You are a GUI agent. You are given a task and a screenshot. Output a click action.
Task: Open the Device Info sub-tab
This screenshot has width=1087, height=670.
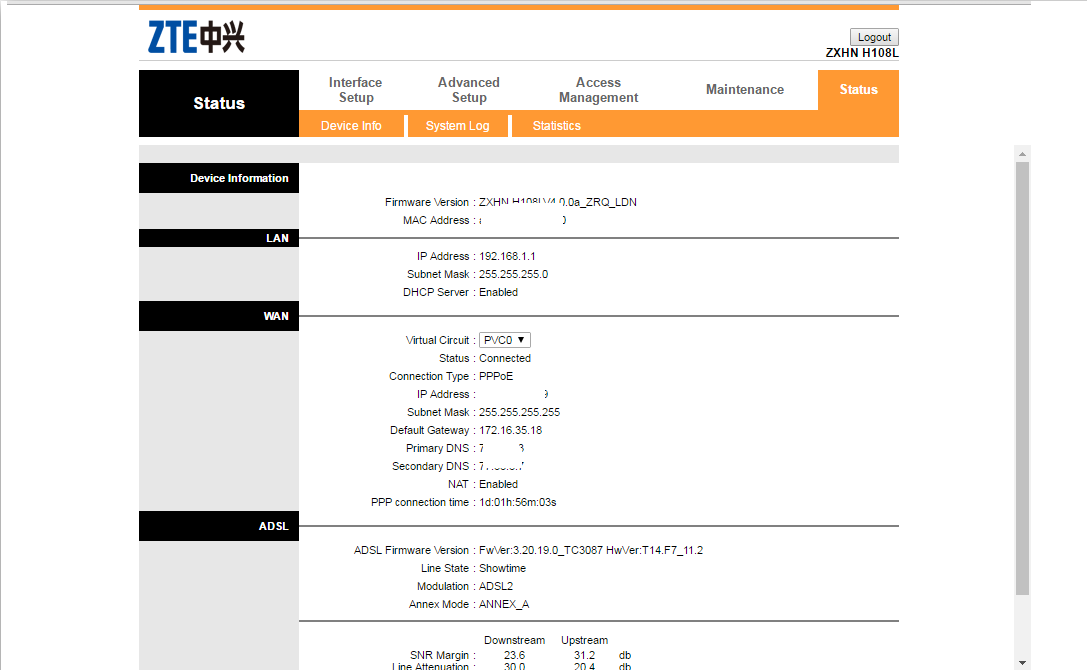pos(351,126)
